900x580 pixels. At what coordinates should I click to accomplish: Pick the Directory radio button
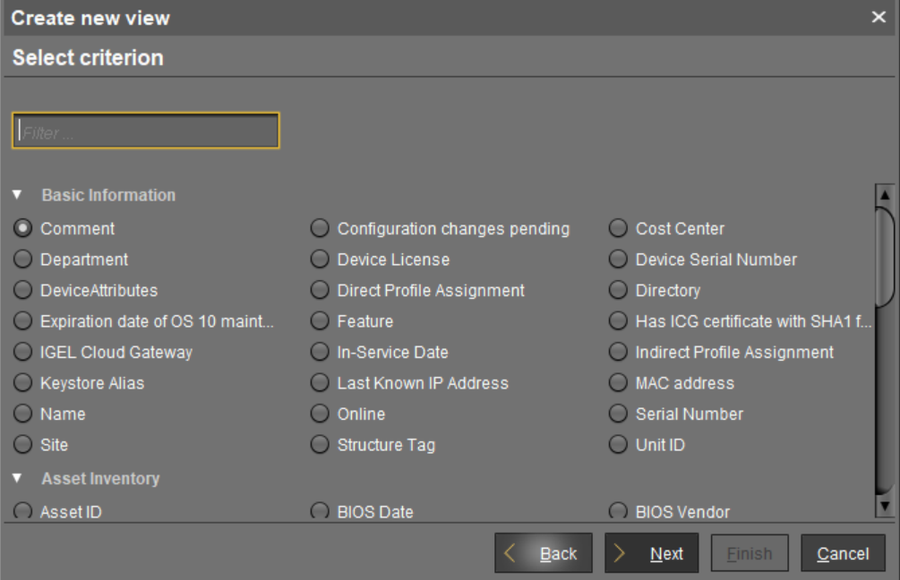(x=619, y=291)
